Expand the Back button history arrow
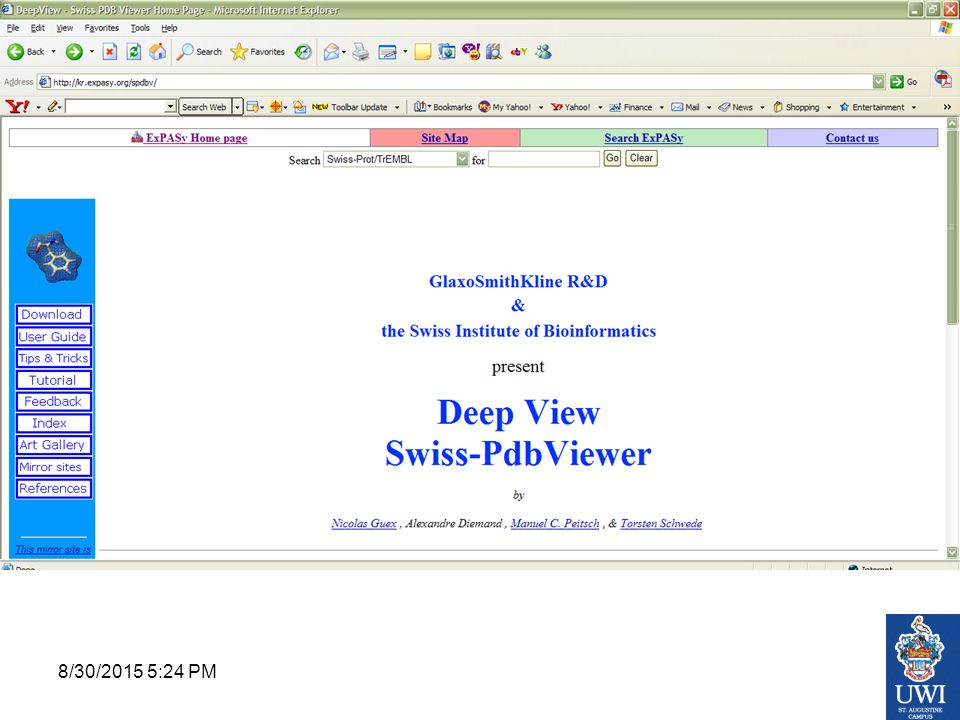The image size is (960, 720). coord(53,52)
